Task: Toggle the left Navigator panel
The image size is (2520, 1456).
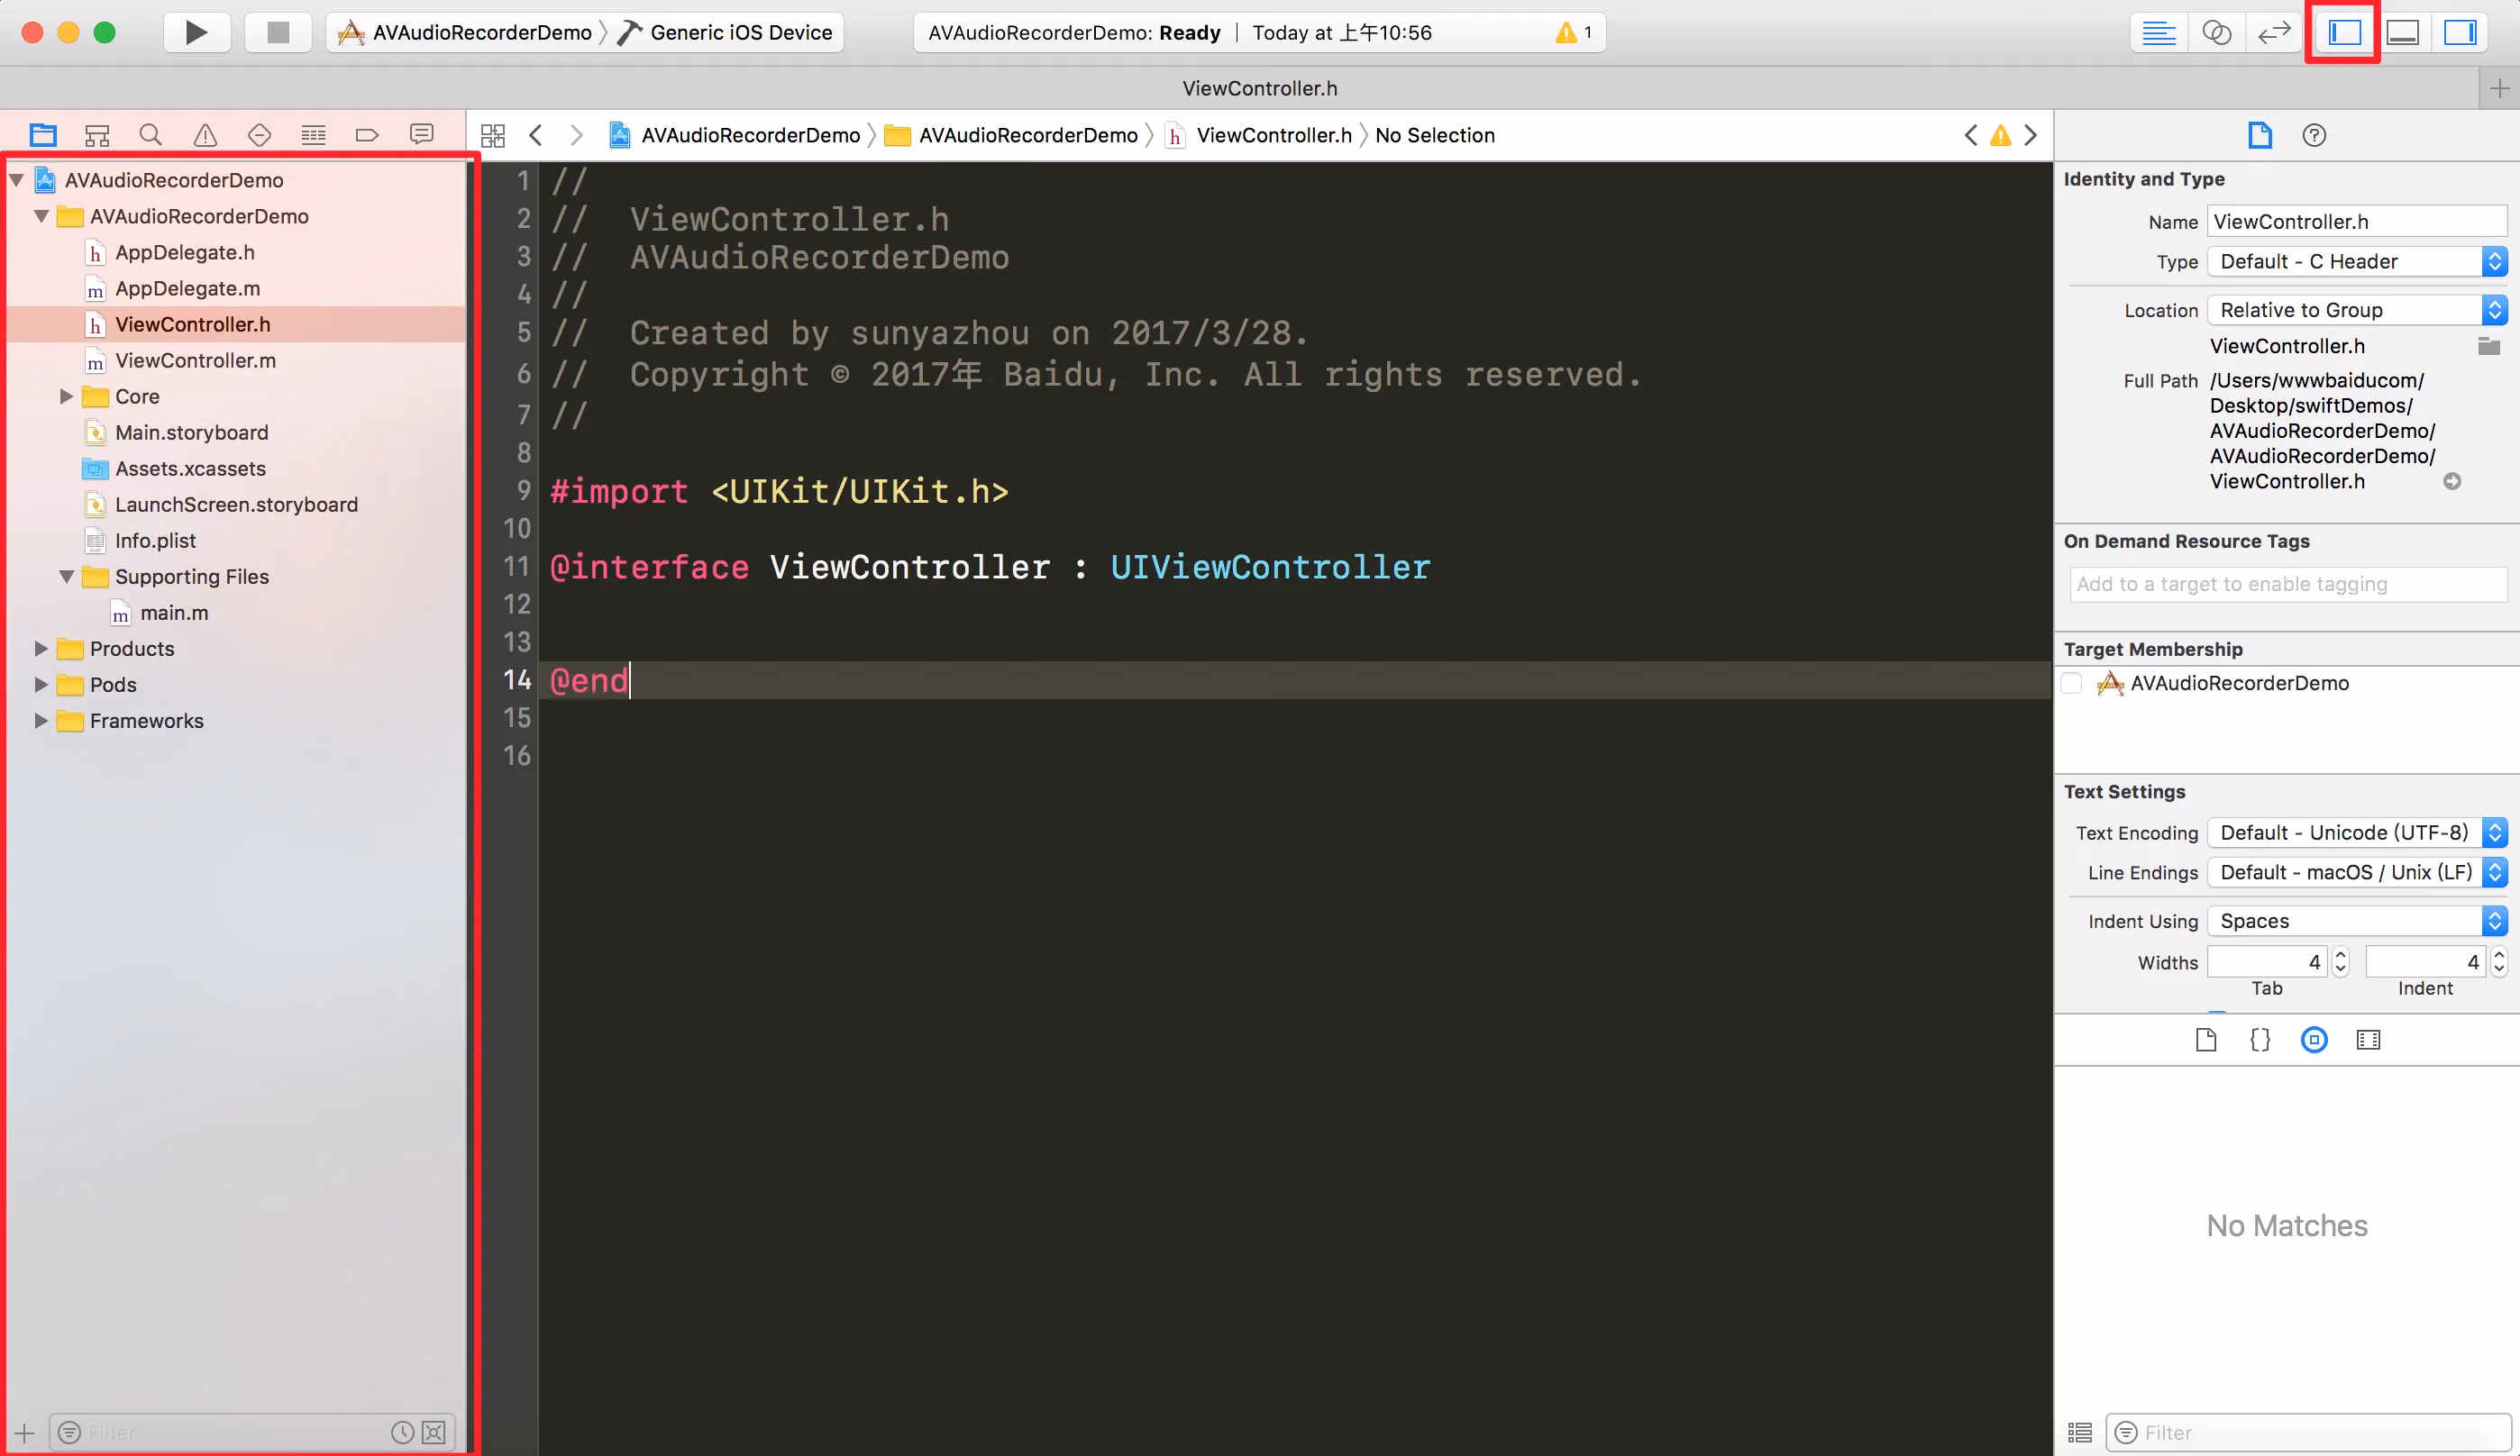Action: tap(2344, 32)
